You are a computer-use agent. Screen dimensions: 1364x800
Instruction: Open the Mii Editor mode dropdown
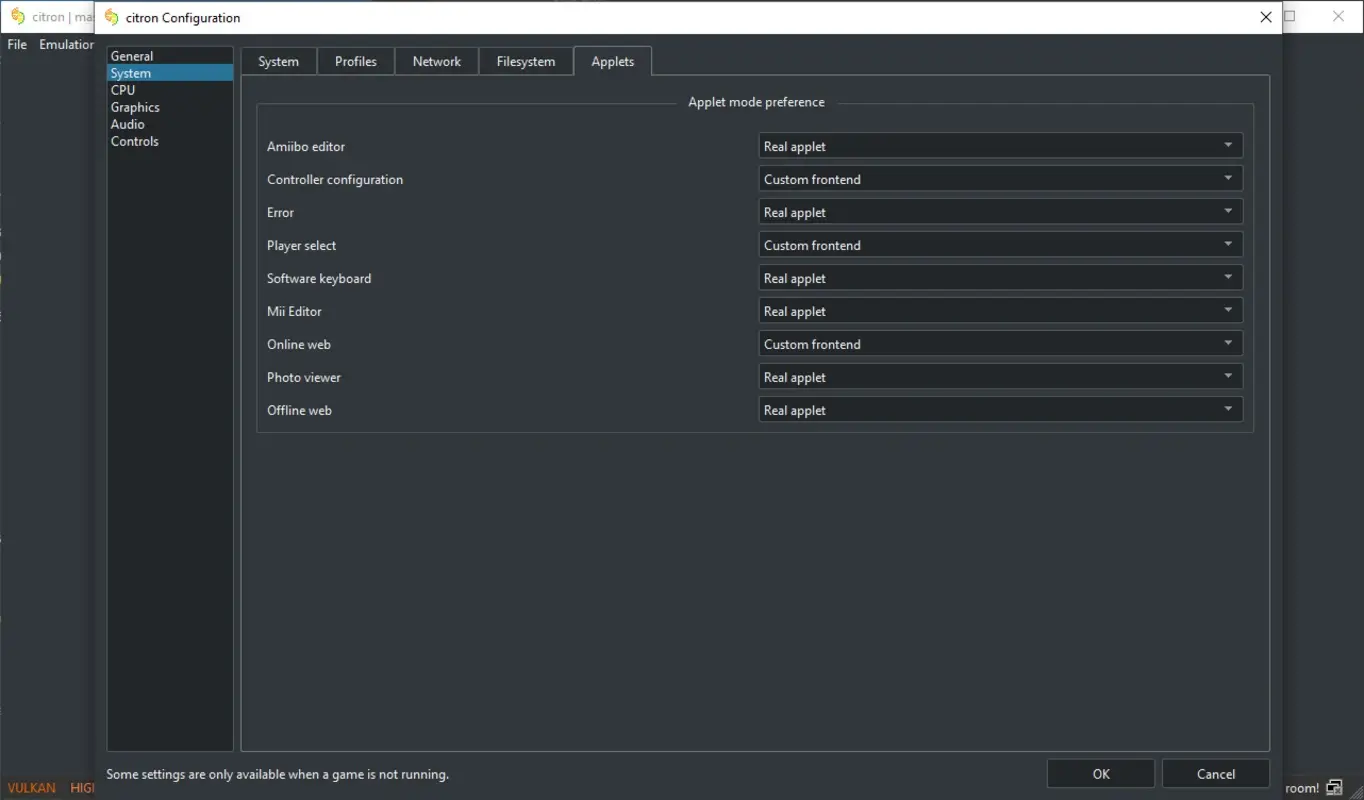pos(1000,310)
